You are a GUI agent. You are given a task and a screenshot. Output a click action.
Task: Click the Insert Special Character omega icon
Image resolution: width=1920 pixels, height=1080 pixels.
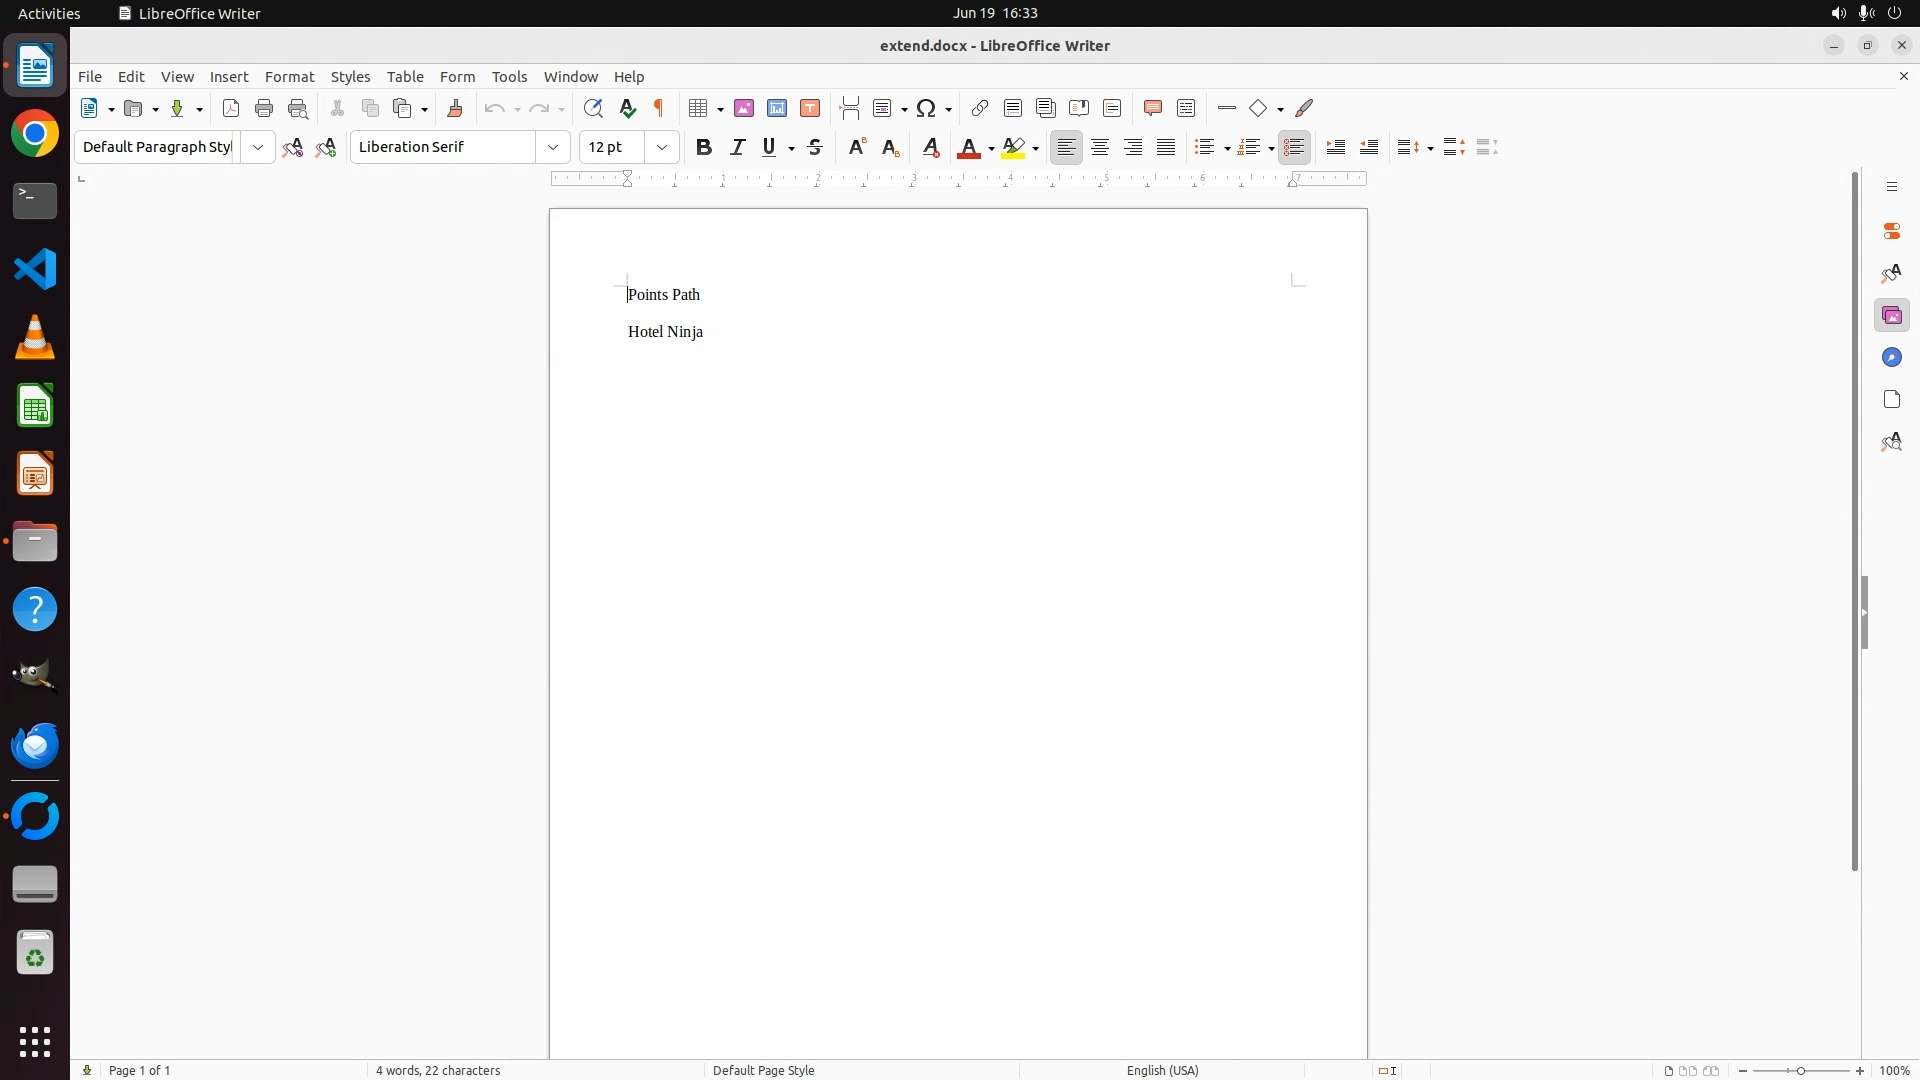click(926, 108)
